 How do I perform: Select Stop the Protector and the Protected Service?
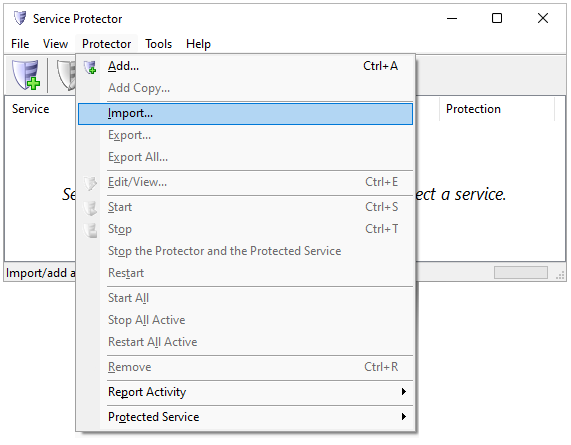pyautogui.click(x=245, y=251)
